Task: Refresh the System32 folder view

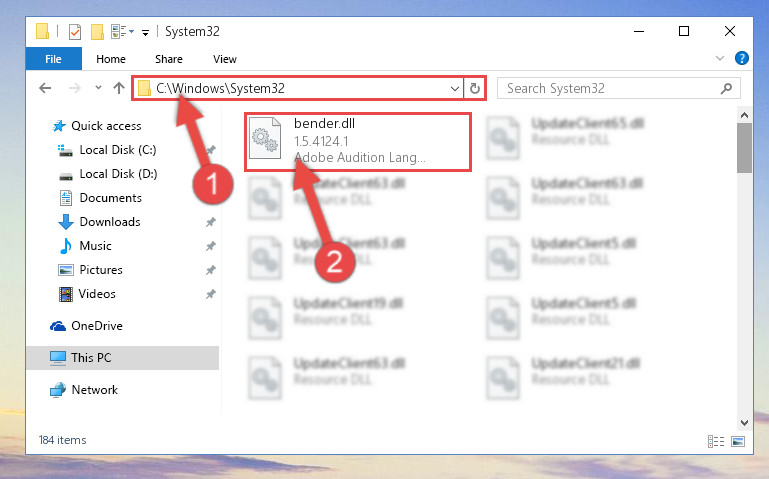Action: pos(474,89)
